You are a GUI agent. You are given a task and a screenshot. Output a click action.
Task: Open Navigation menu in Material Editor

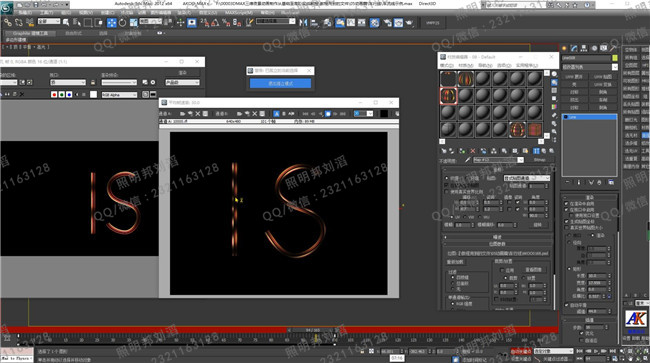(x=485, y=65)
